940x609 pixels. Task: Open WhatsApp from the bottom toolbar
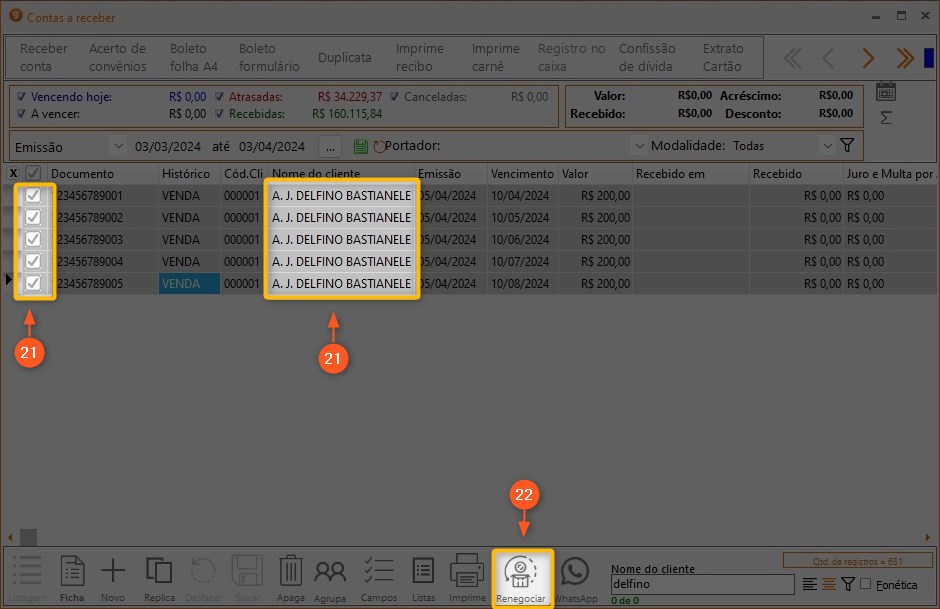(x=575, y=577)
